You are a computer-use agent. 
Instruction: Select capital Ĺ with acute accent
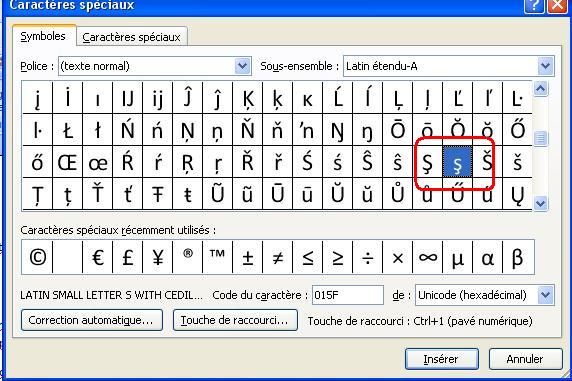tap(337, 98)
